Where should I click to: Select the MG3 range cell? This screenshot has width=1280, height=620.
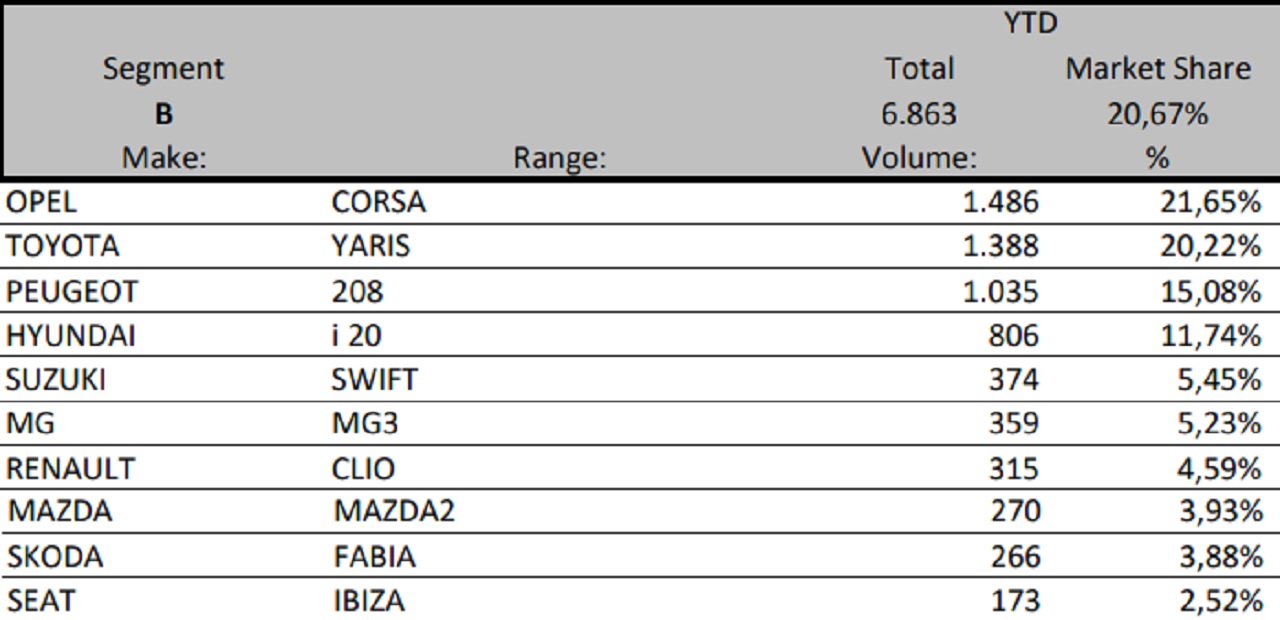pos(365,424)
